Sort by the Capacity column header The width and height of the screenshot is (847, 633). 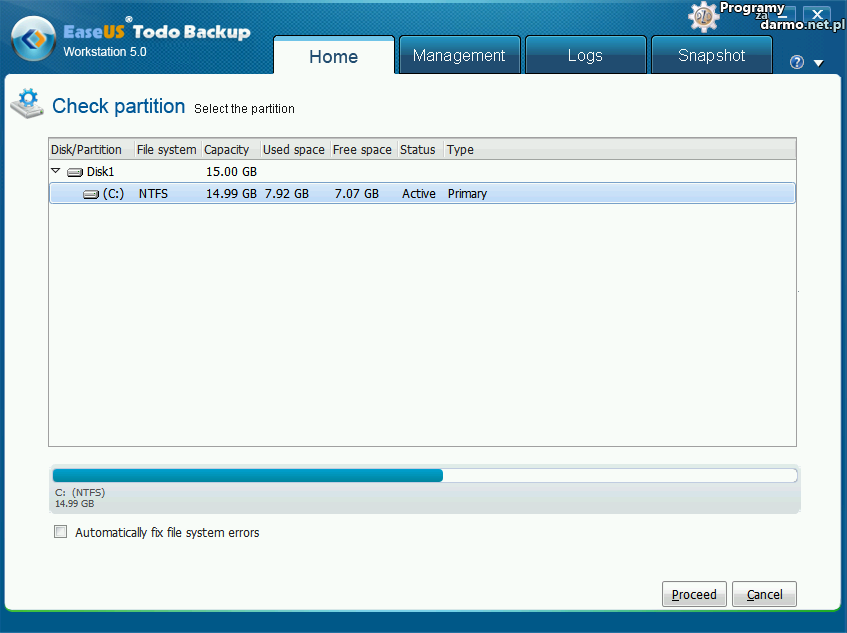coord(227,150)
